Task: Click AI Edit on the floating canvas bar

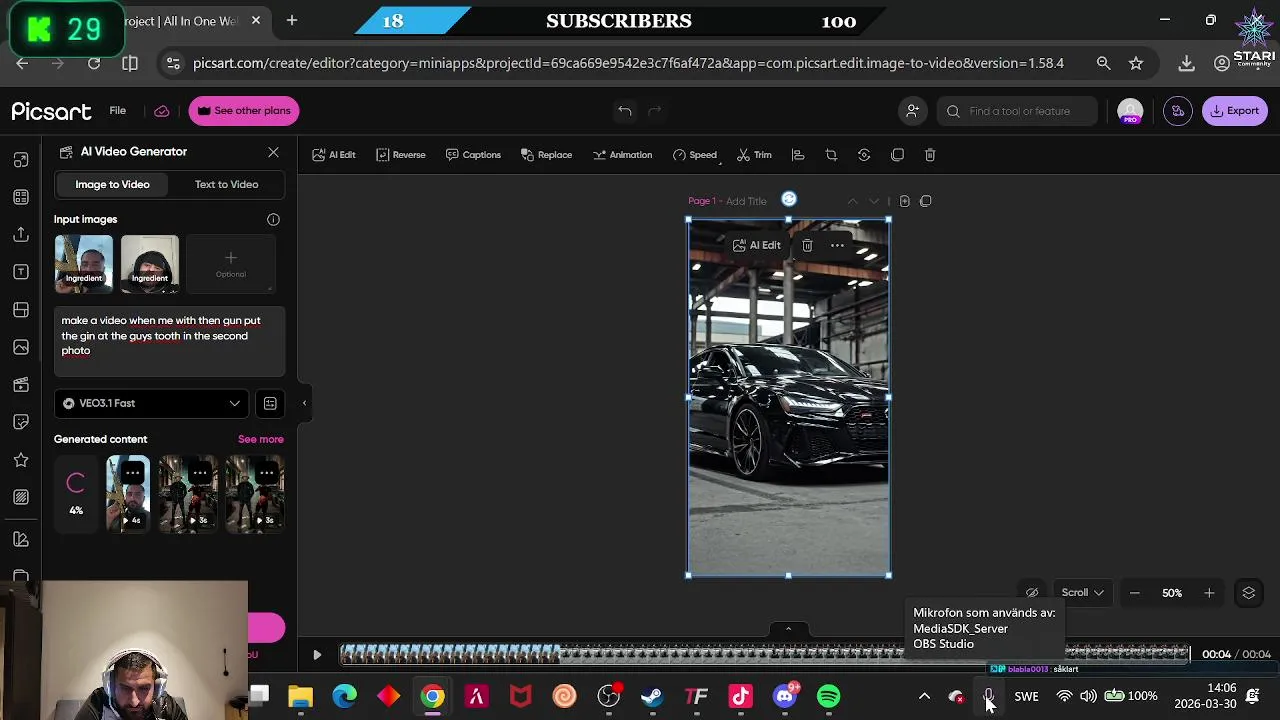Action: (757, 245)
